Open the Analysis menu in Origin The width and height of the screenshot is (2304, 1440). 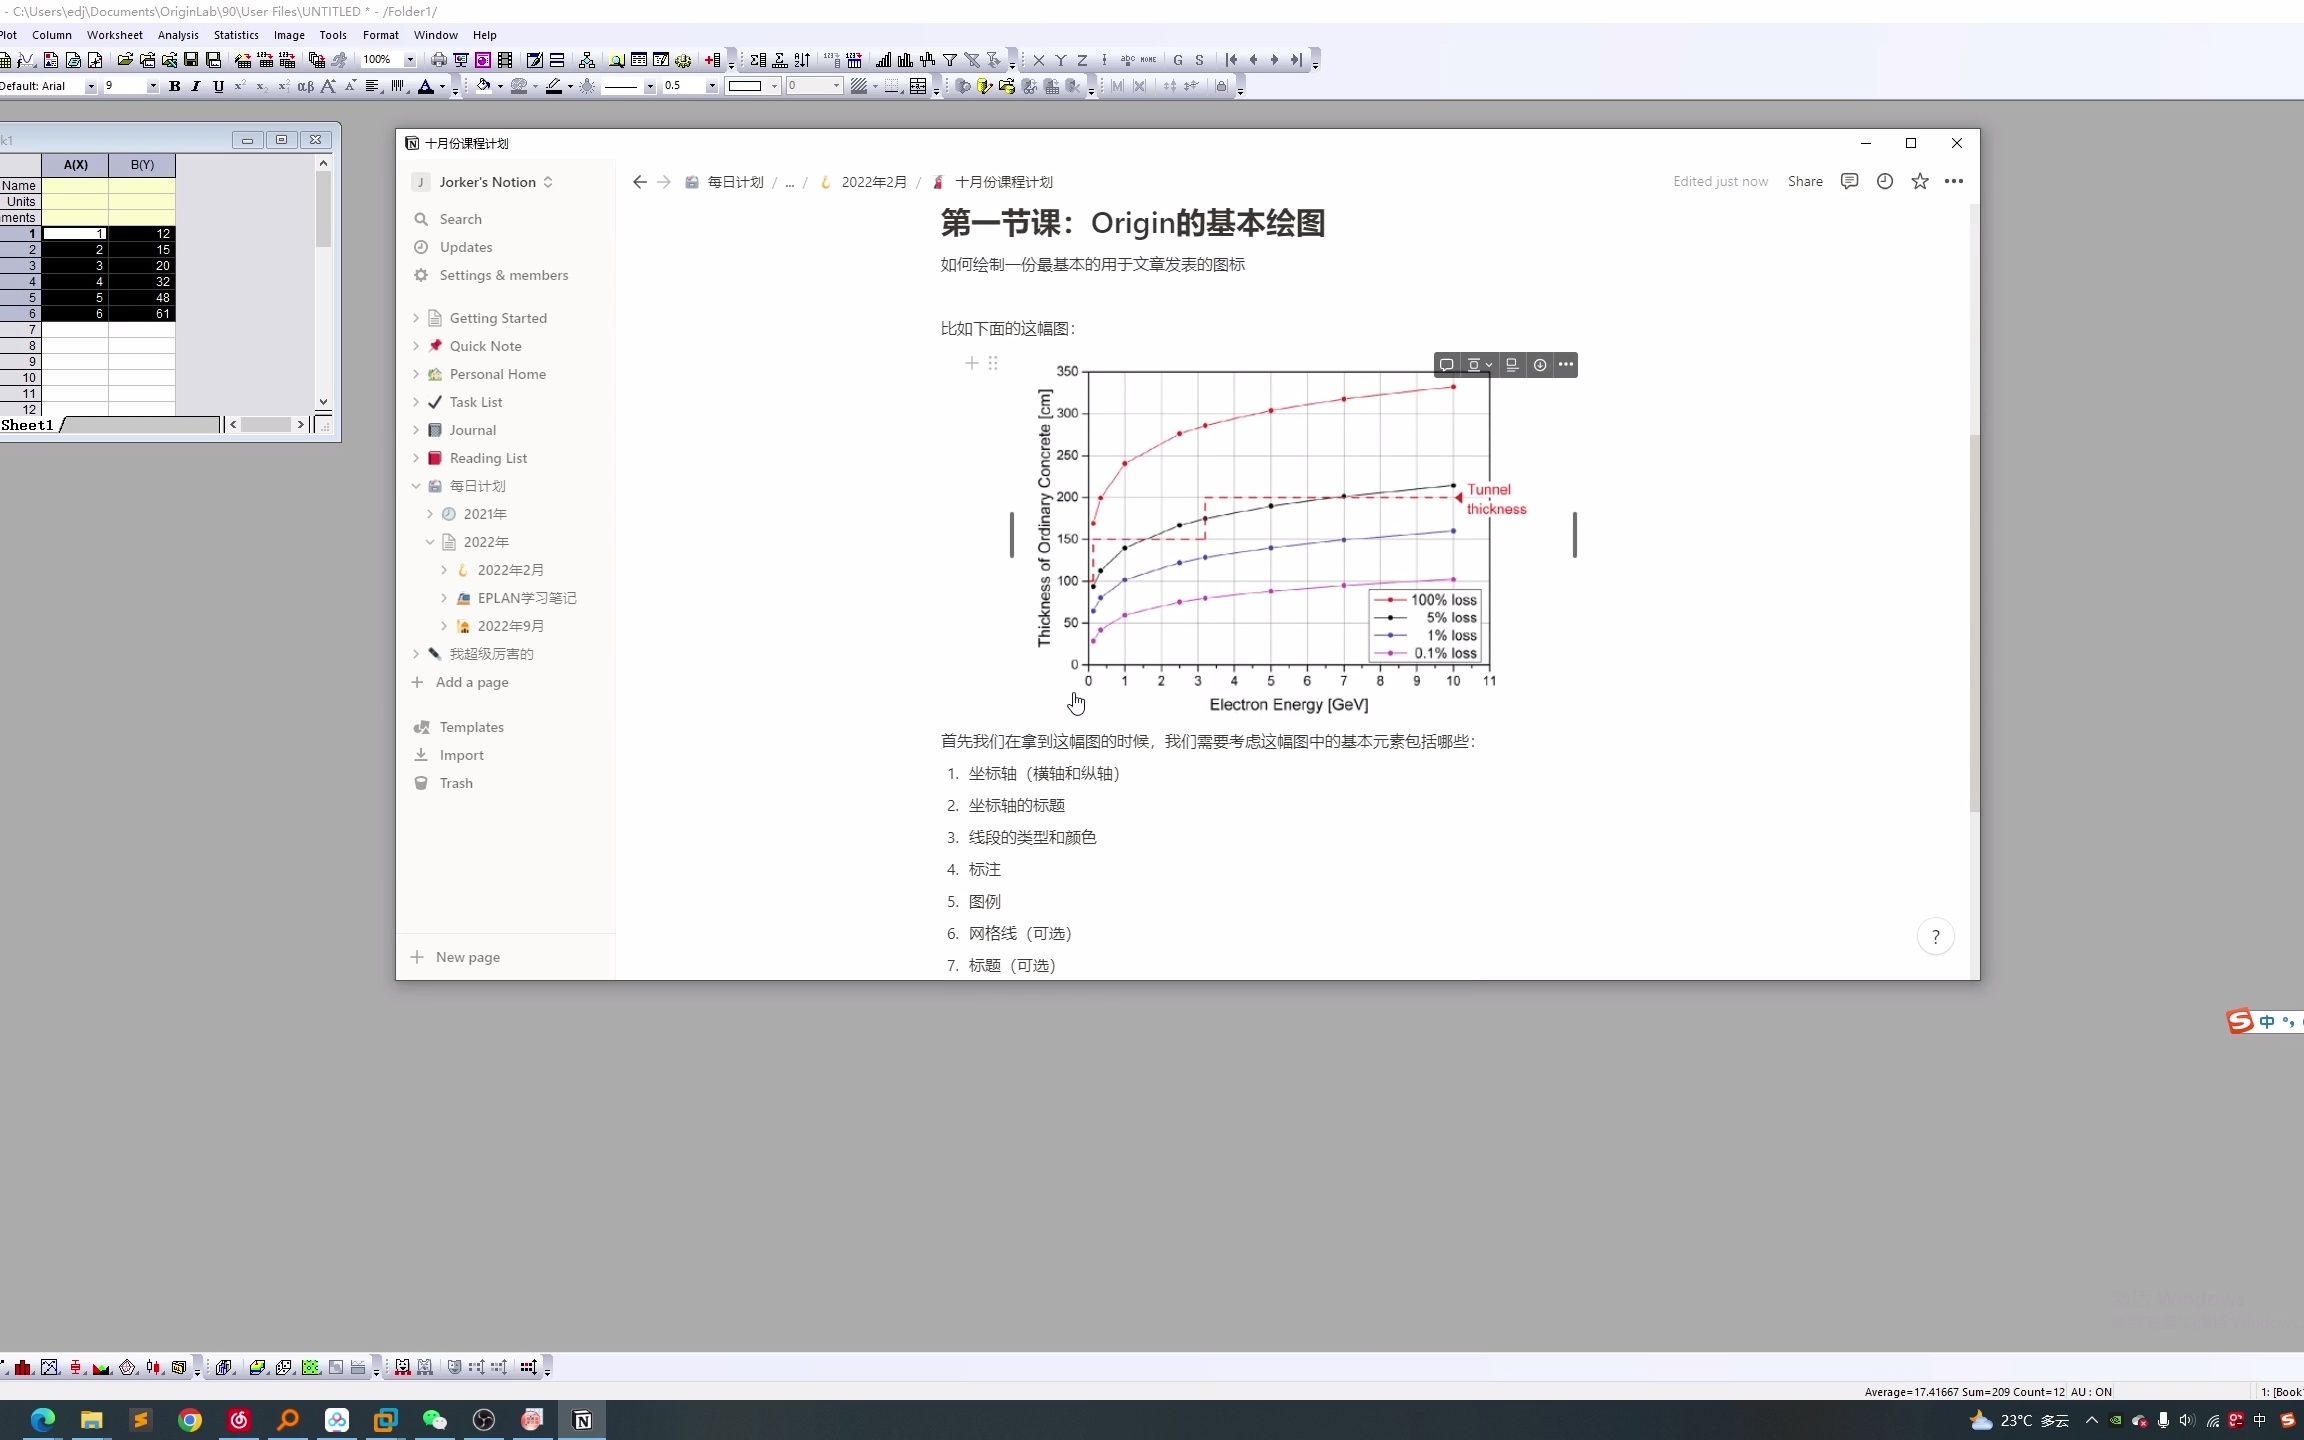[x=177, y=35]
